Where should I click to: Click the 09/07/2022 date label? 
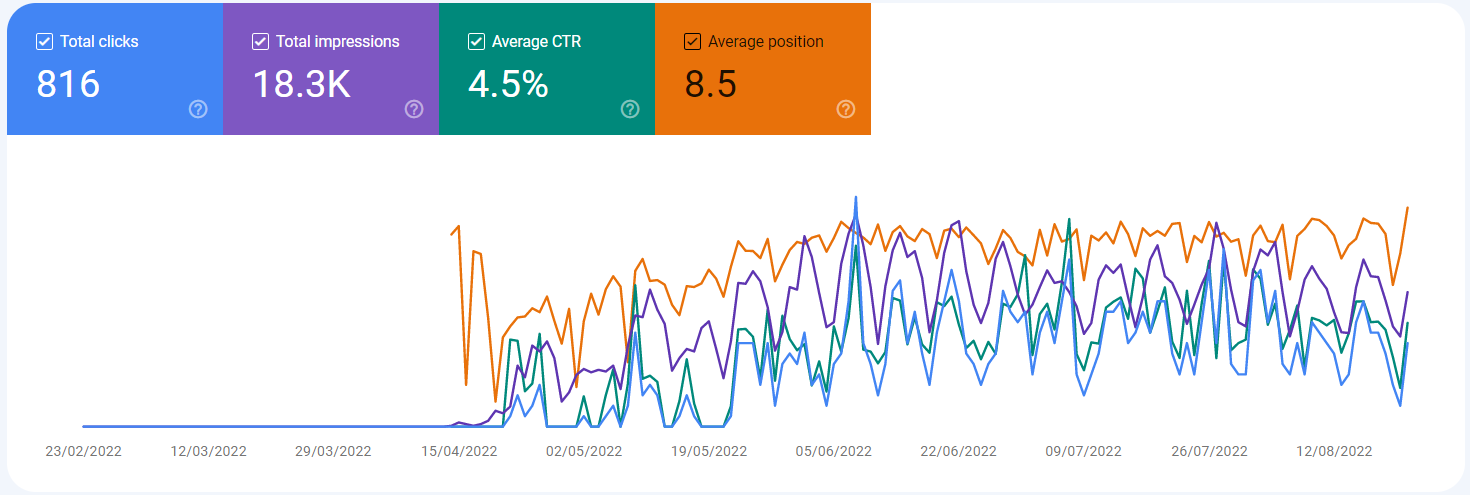[1084, 452]
